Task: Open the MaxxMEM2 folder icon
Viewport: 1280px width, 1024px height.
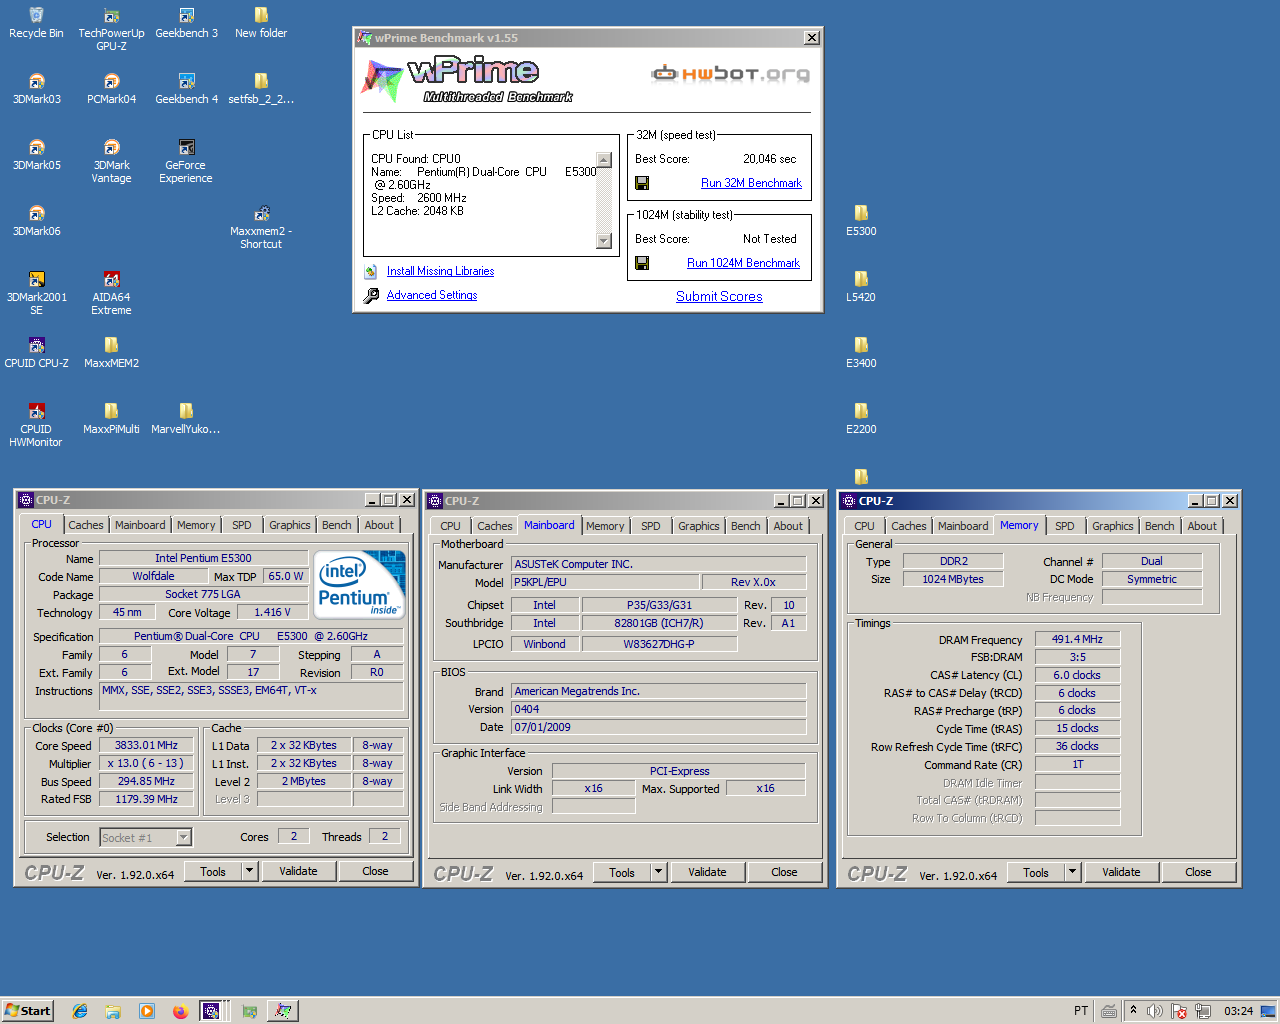Action: (111, 353)
